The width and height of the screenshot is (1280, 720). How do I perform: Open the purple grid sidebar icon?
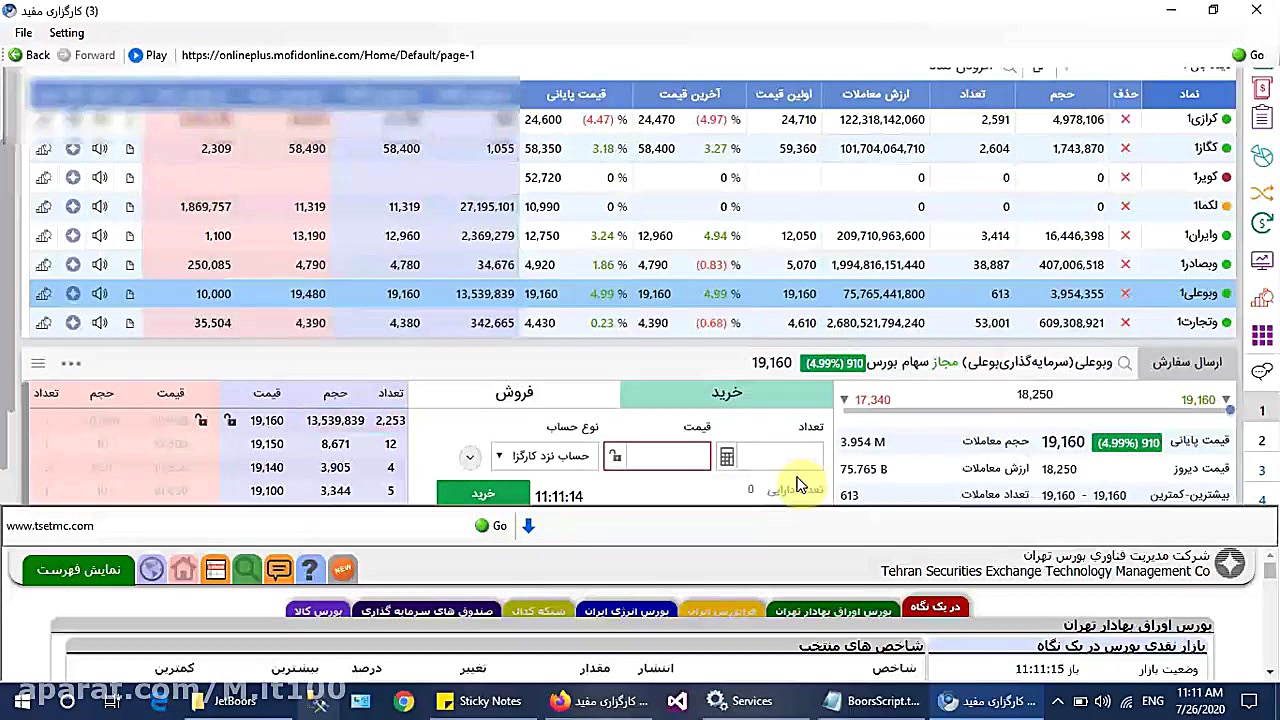pyautogui.click(x=1262, y=335)
